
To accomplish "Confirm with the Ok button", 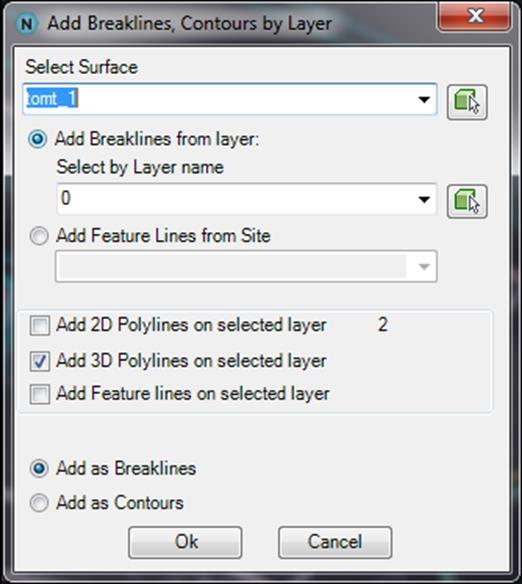I will coord(185,542).
